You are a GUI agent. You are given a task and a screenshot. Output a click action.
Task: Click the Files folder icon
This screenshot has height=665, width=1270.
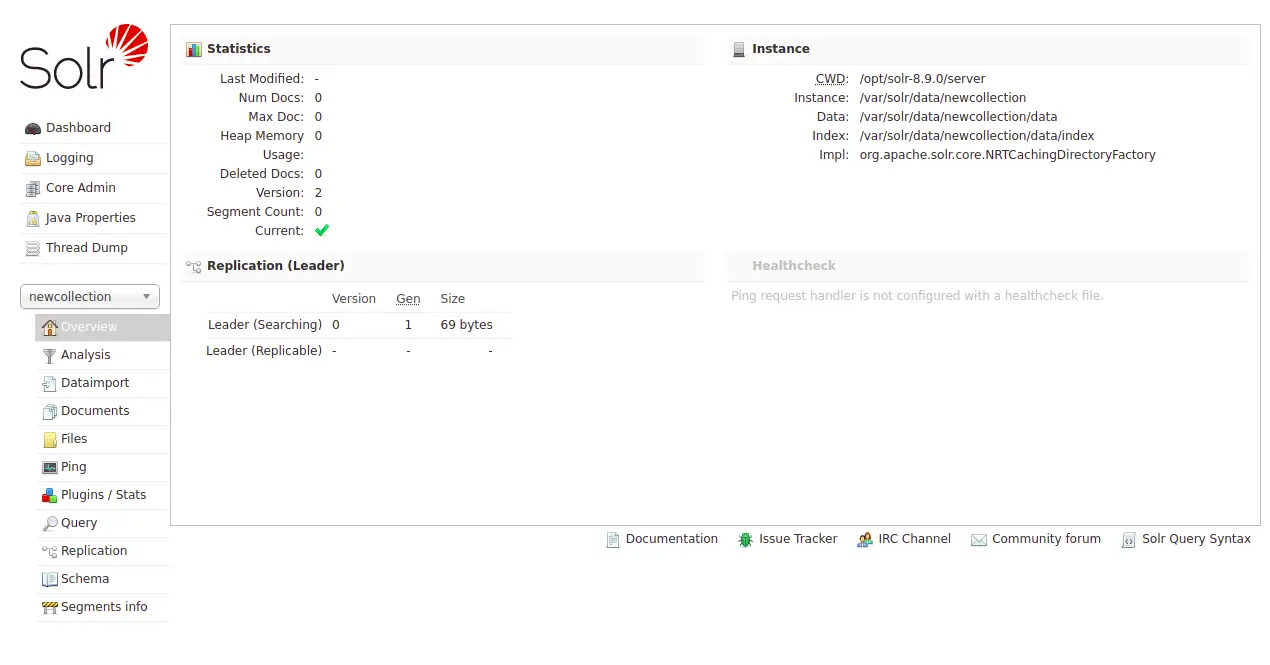(x=50, y=439)
